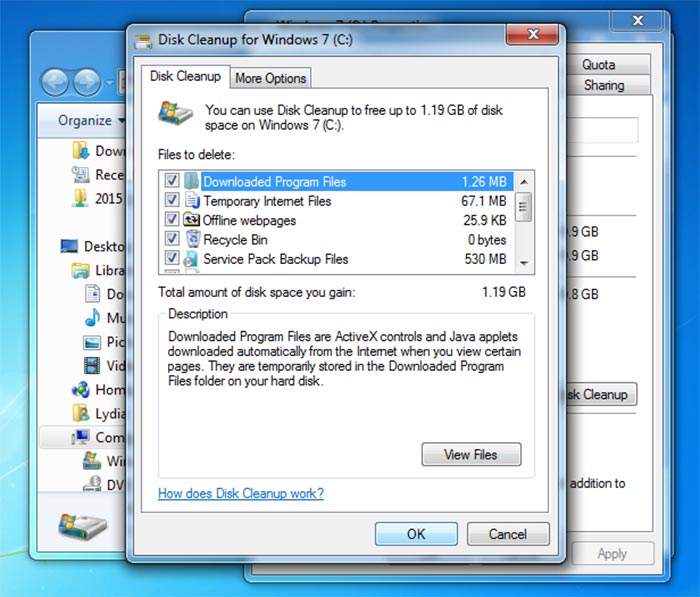Click the file list scroll up arrow
Viewport: 700px width, 597px height.
[524, 181]
